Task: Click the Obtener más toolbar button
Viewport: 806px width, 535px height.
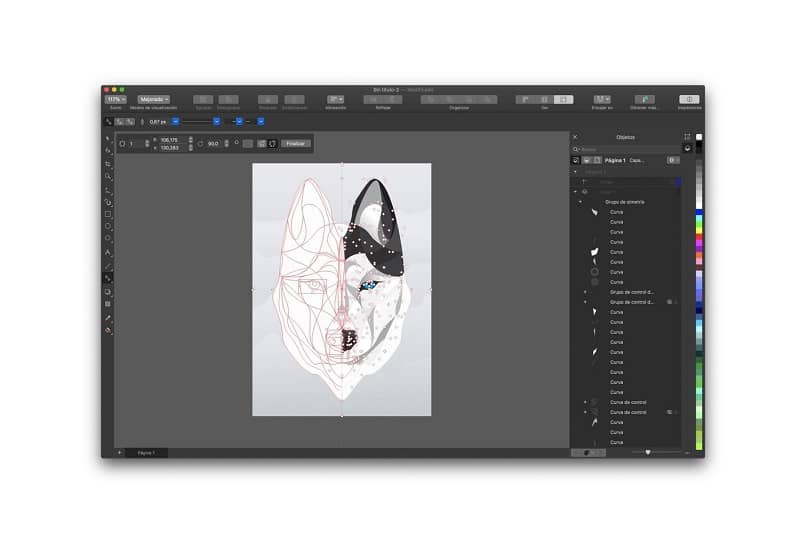Action: click(645, 100)
